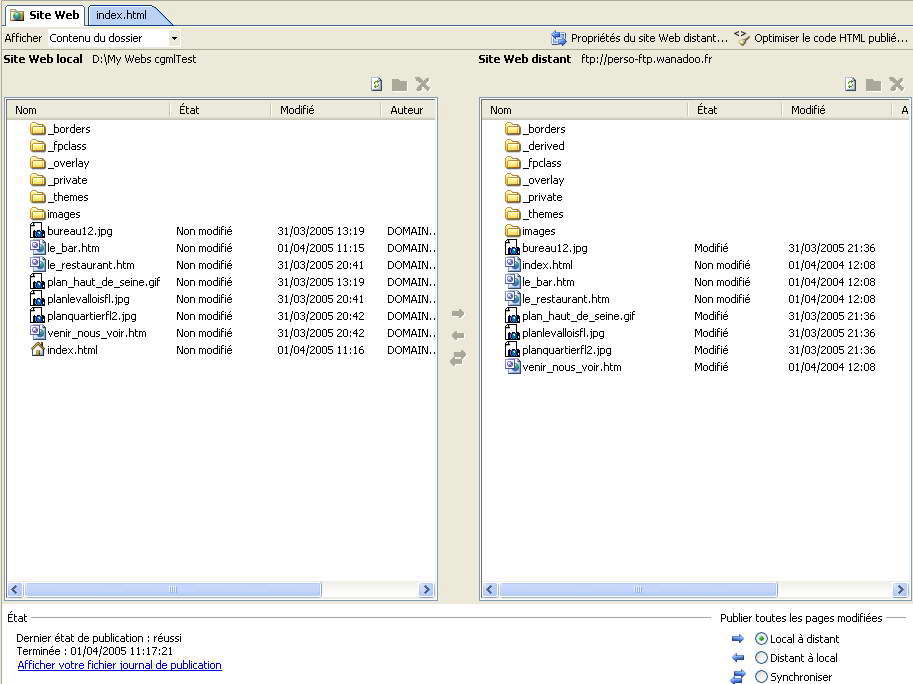Click the remote pane refresh icon
This screenshot has width=913, height=684.
point(851,85)
